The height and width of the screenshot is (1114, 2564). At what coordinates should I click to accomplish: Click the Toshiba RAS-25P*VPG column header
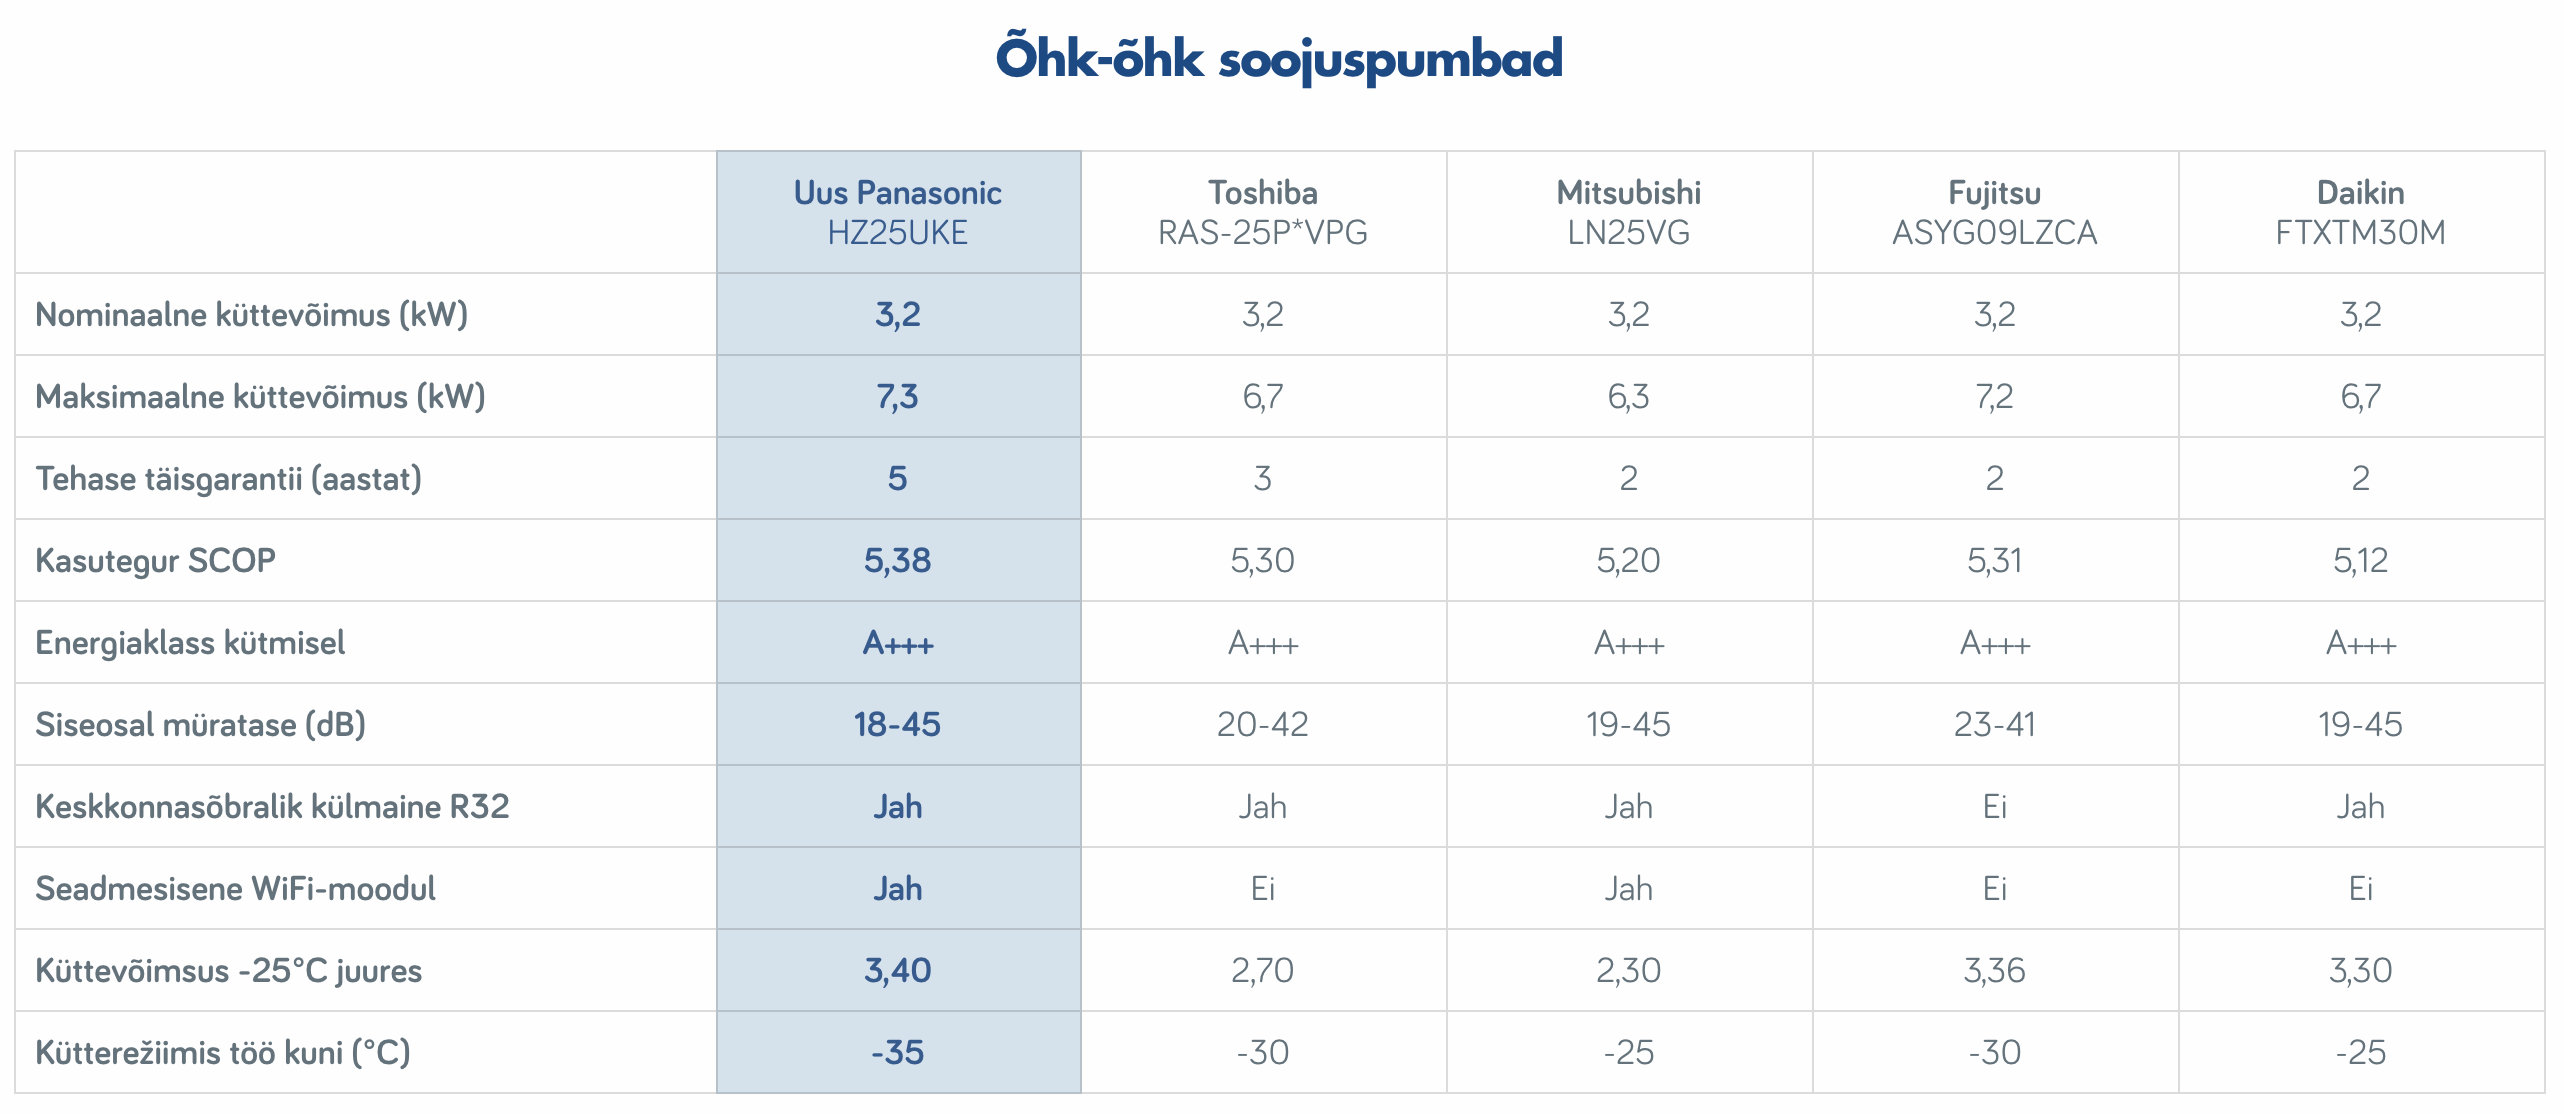1262,212
